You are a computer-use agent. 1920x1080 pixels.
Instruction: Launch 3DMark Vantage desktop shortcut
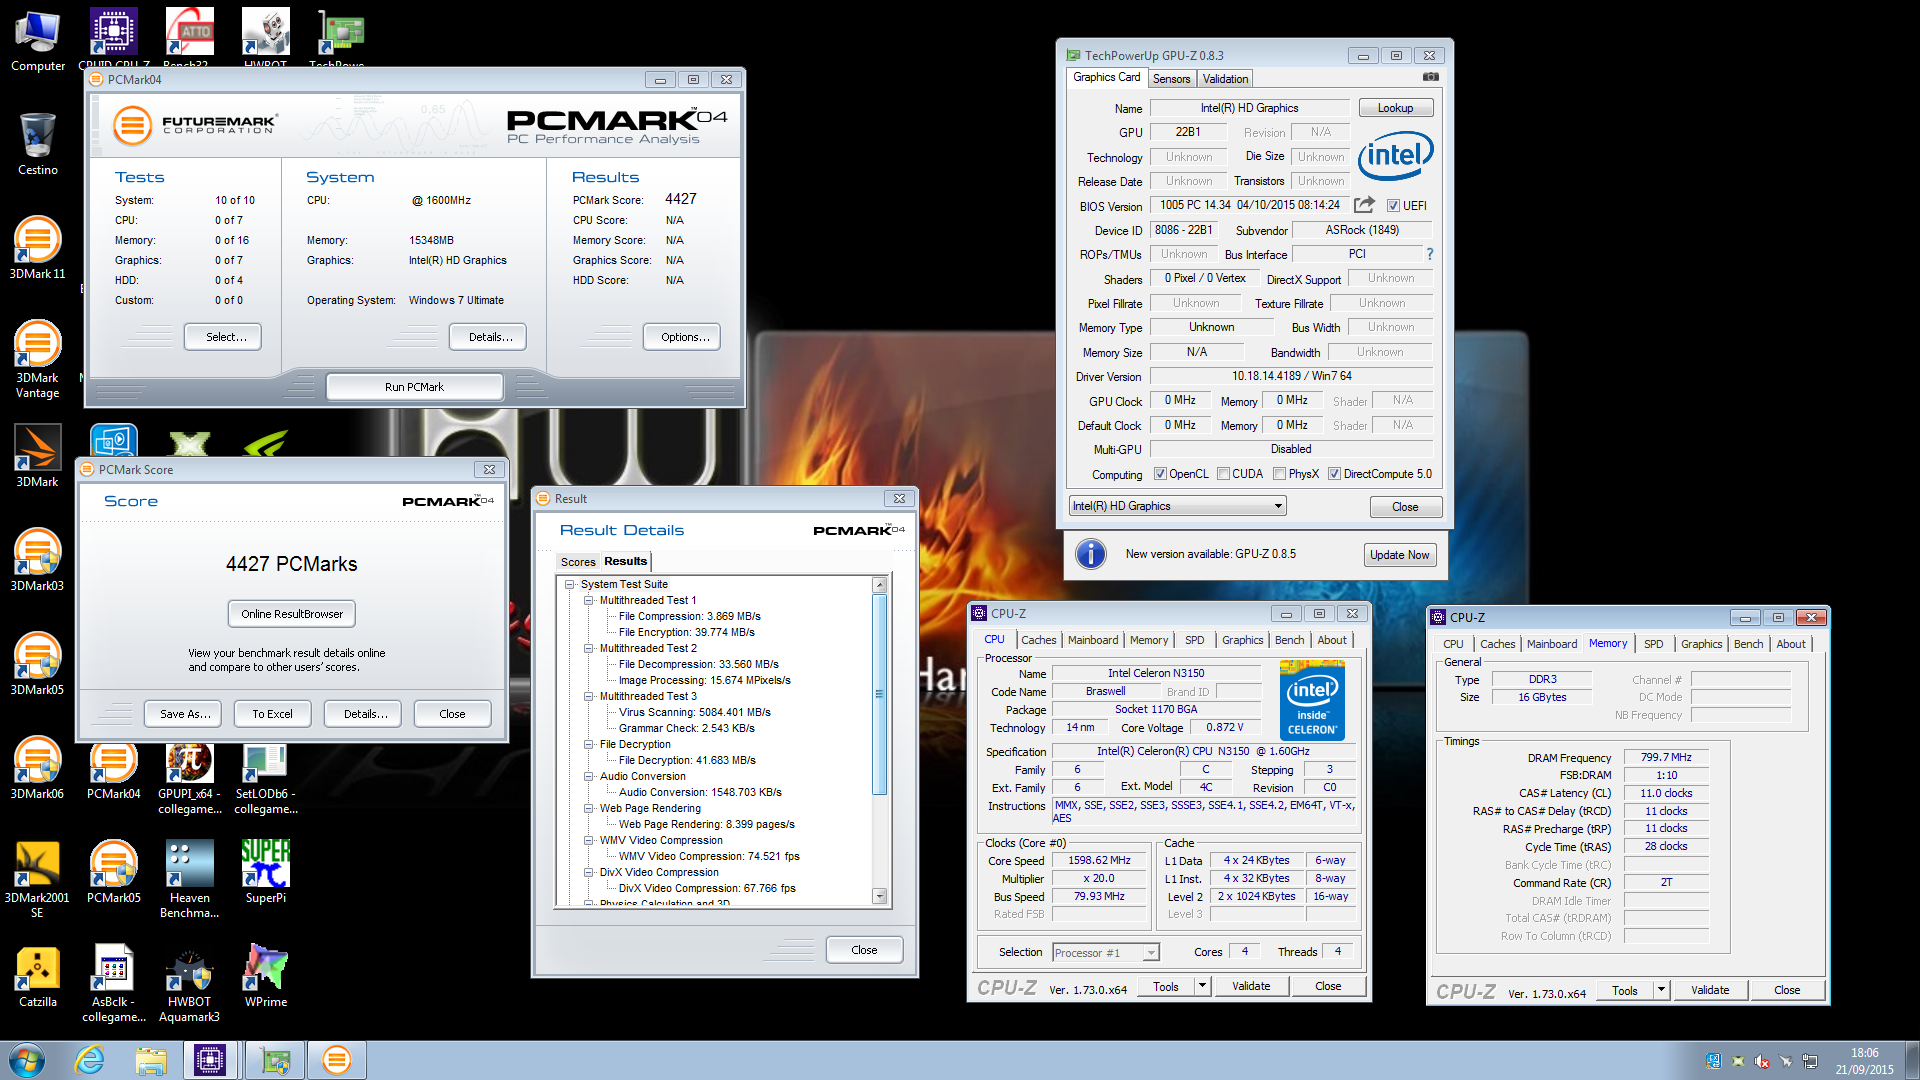(38, 358)
